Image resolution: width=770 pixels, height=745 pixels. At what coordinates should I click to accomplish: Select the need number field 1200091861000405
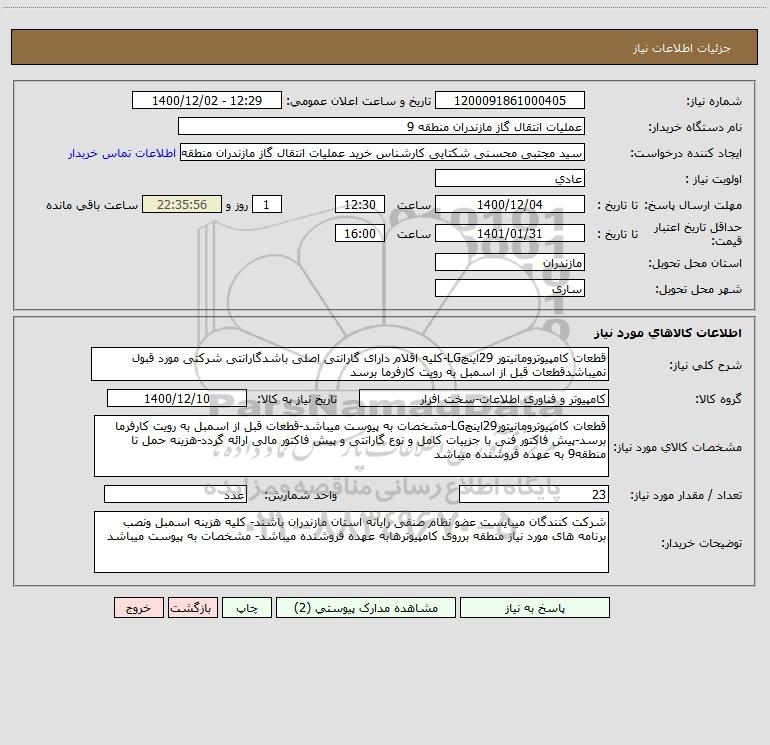tap(510, 100)
